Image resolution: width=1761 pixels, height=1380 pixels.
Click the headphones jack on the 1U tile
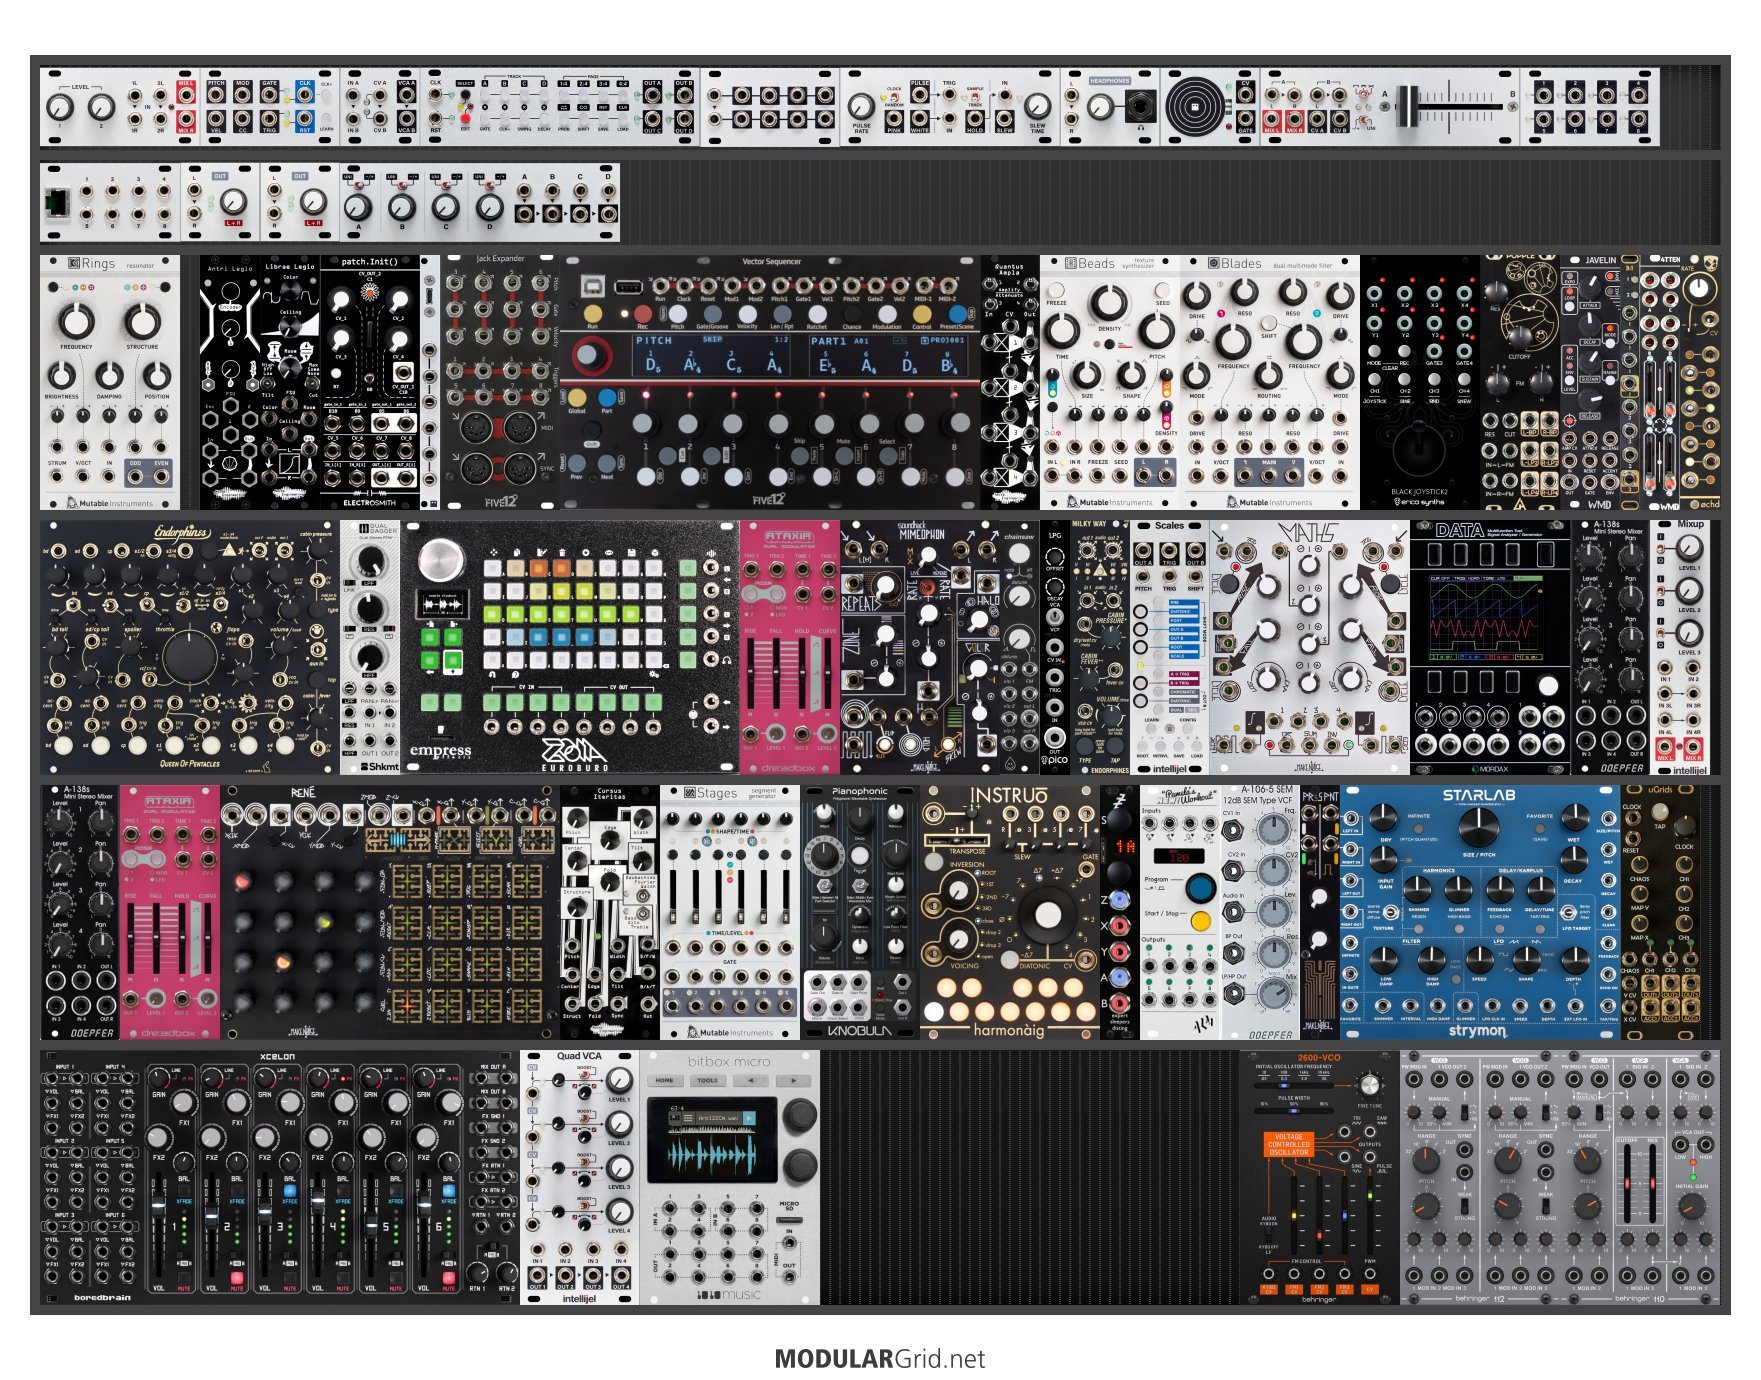1139,104
